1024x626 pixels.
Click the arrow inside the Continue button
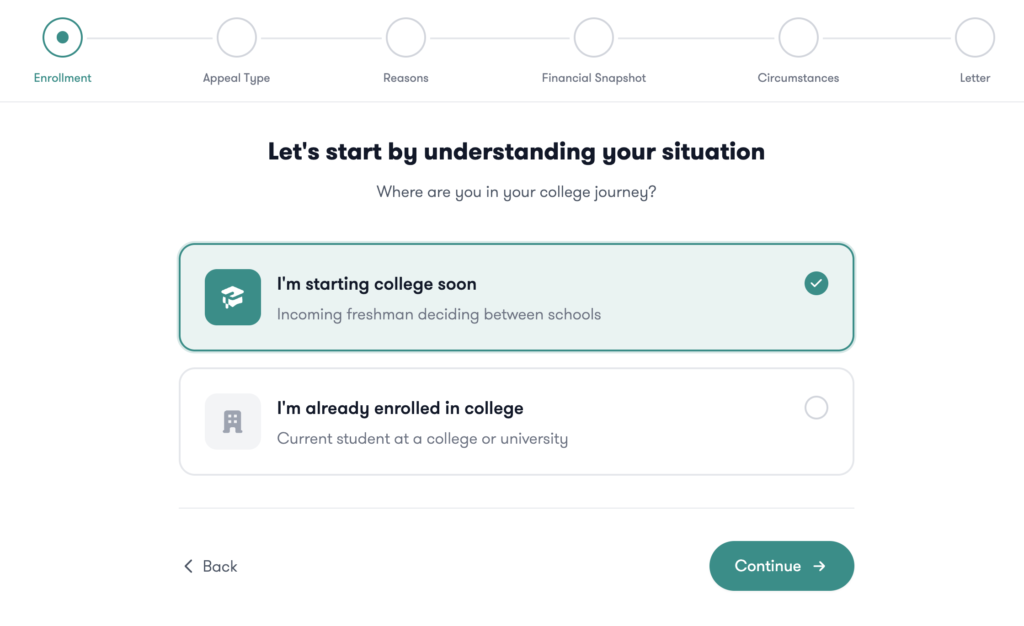tap(820, 566)
